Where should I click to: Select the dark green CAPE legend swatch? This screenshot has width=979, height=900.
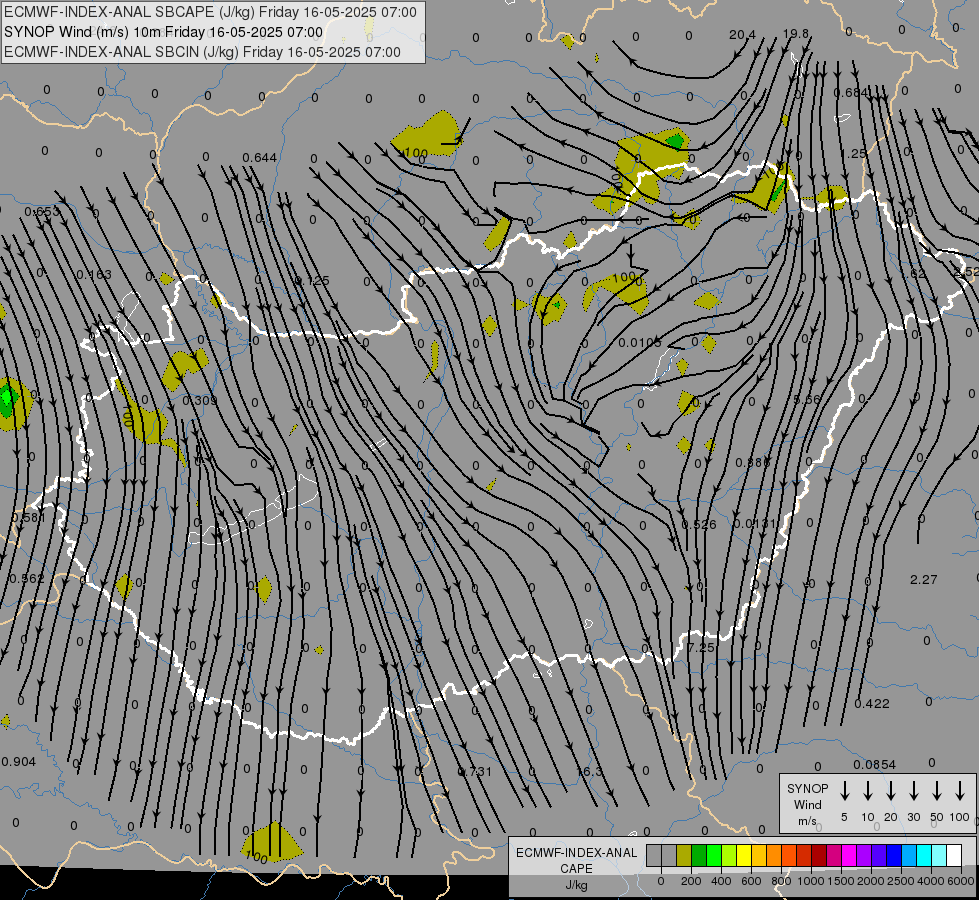pos(699,856)
